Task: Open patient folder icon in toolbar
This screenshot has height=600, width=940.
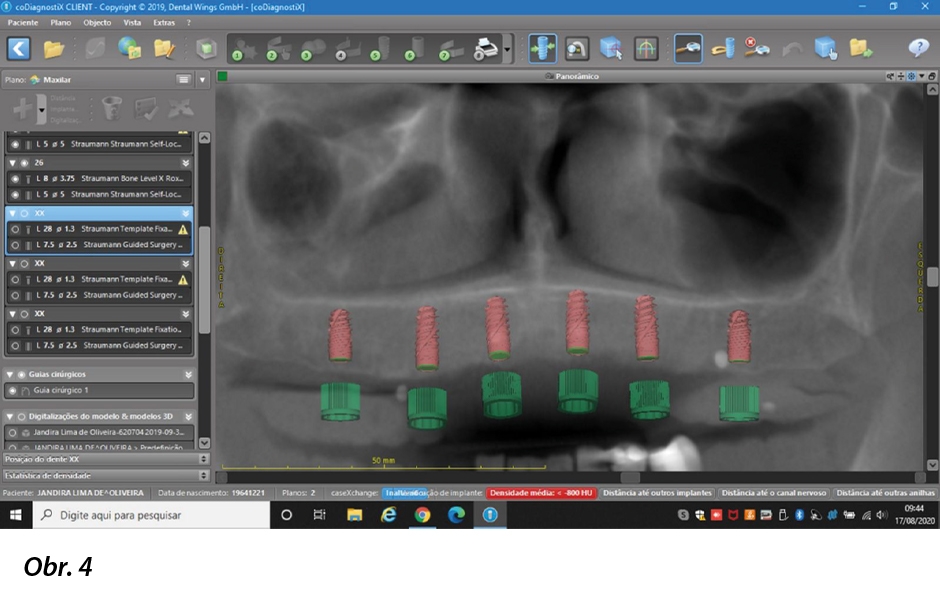Action: coord(53,49)
